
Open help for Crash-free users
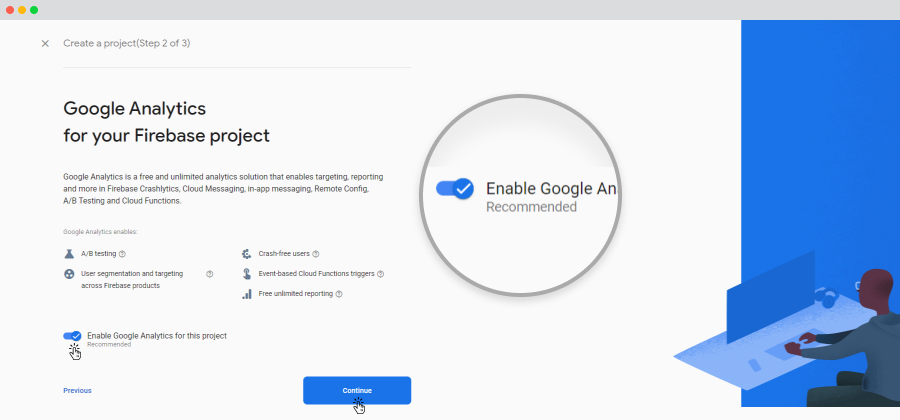(316, 254)
